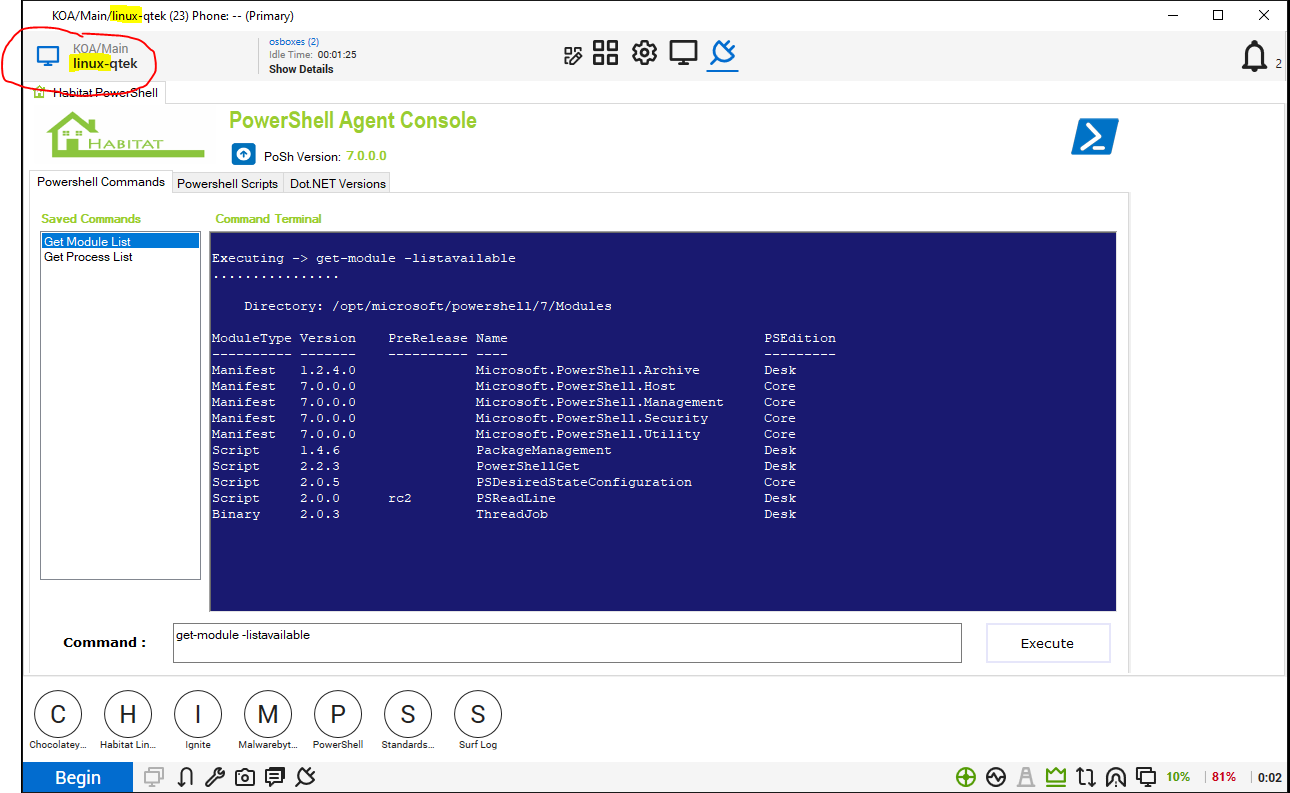This screenshot has width=1290, height=793.
Task: Click the monitor screen icon in top toolbar
Action: click(683, 53)
